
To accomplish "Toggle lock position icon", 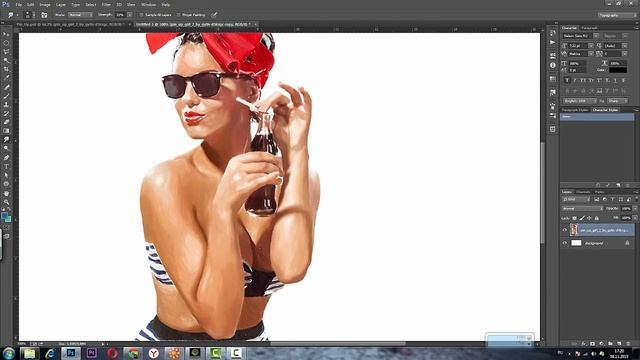I will click(589, 218).
